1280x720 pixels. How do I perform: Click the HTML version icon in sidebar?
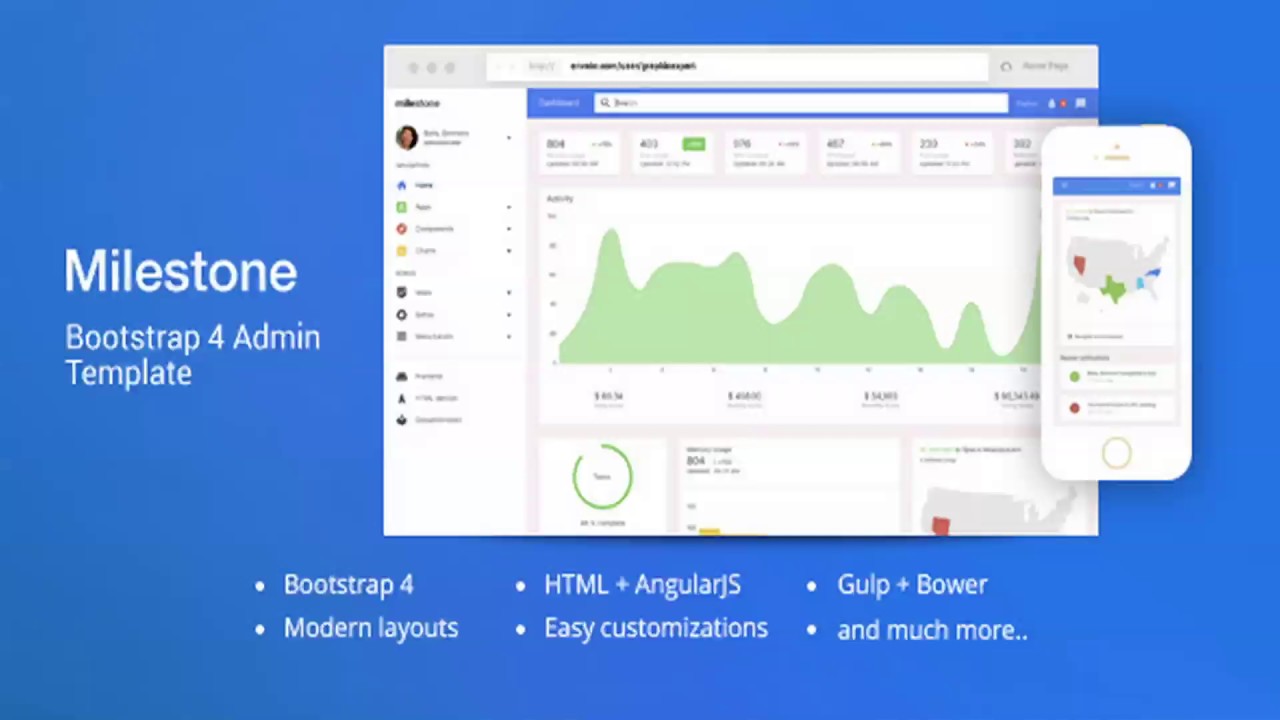[x=402, y=398]
